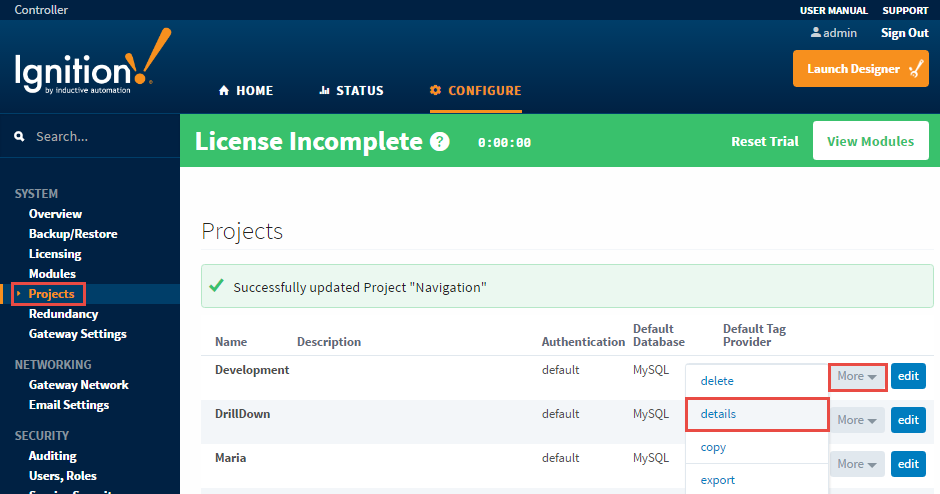This screenshot has height=494, width=940.
Task: Toggle the More dropdown for Development project
Action: 857,376
